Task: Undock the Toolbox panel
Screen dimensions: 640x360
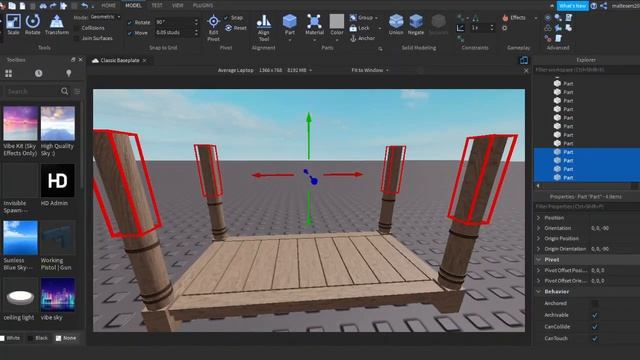Action: [x=73, y=60]
